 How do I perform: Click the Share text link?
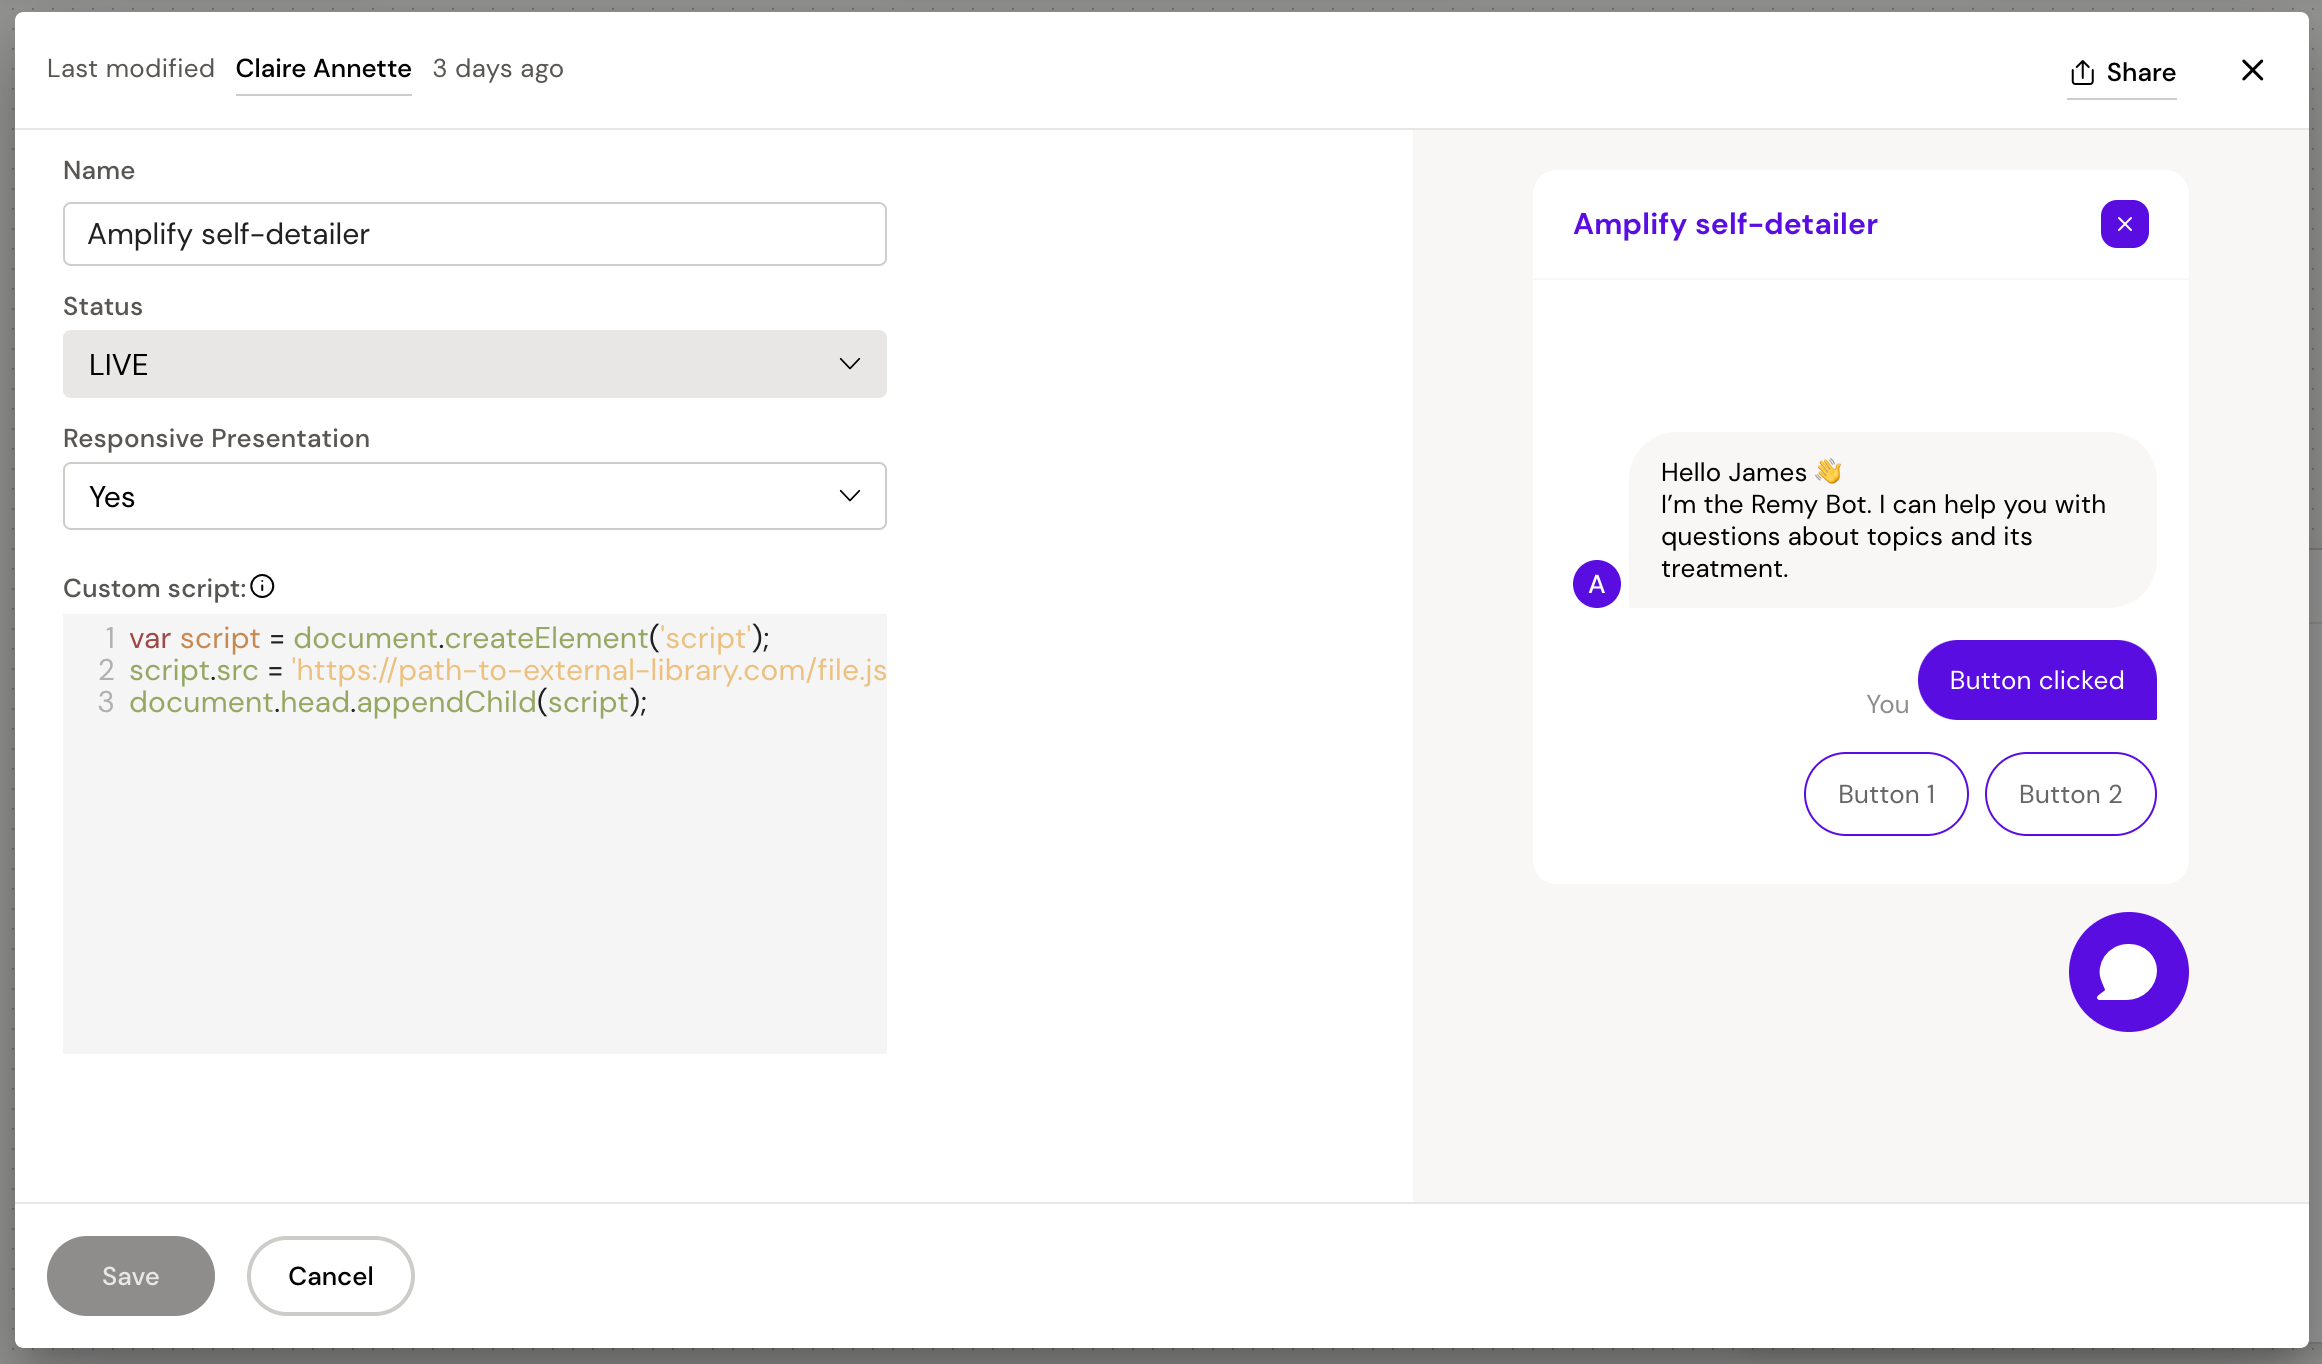click(x=2140, y=72)
